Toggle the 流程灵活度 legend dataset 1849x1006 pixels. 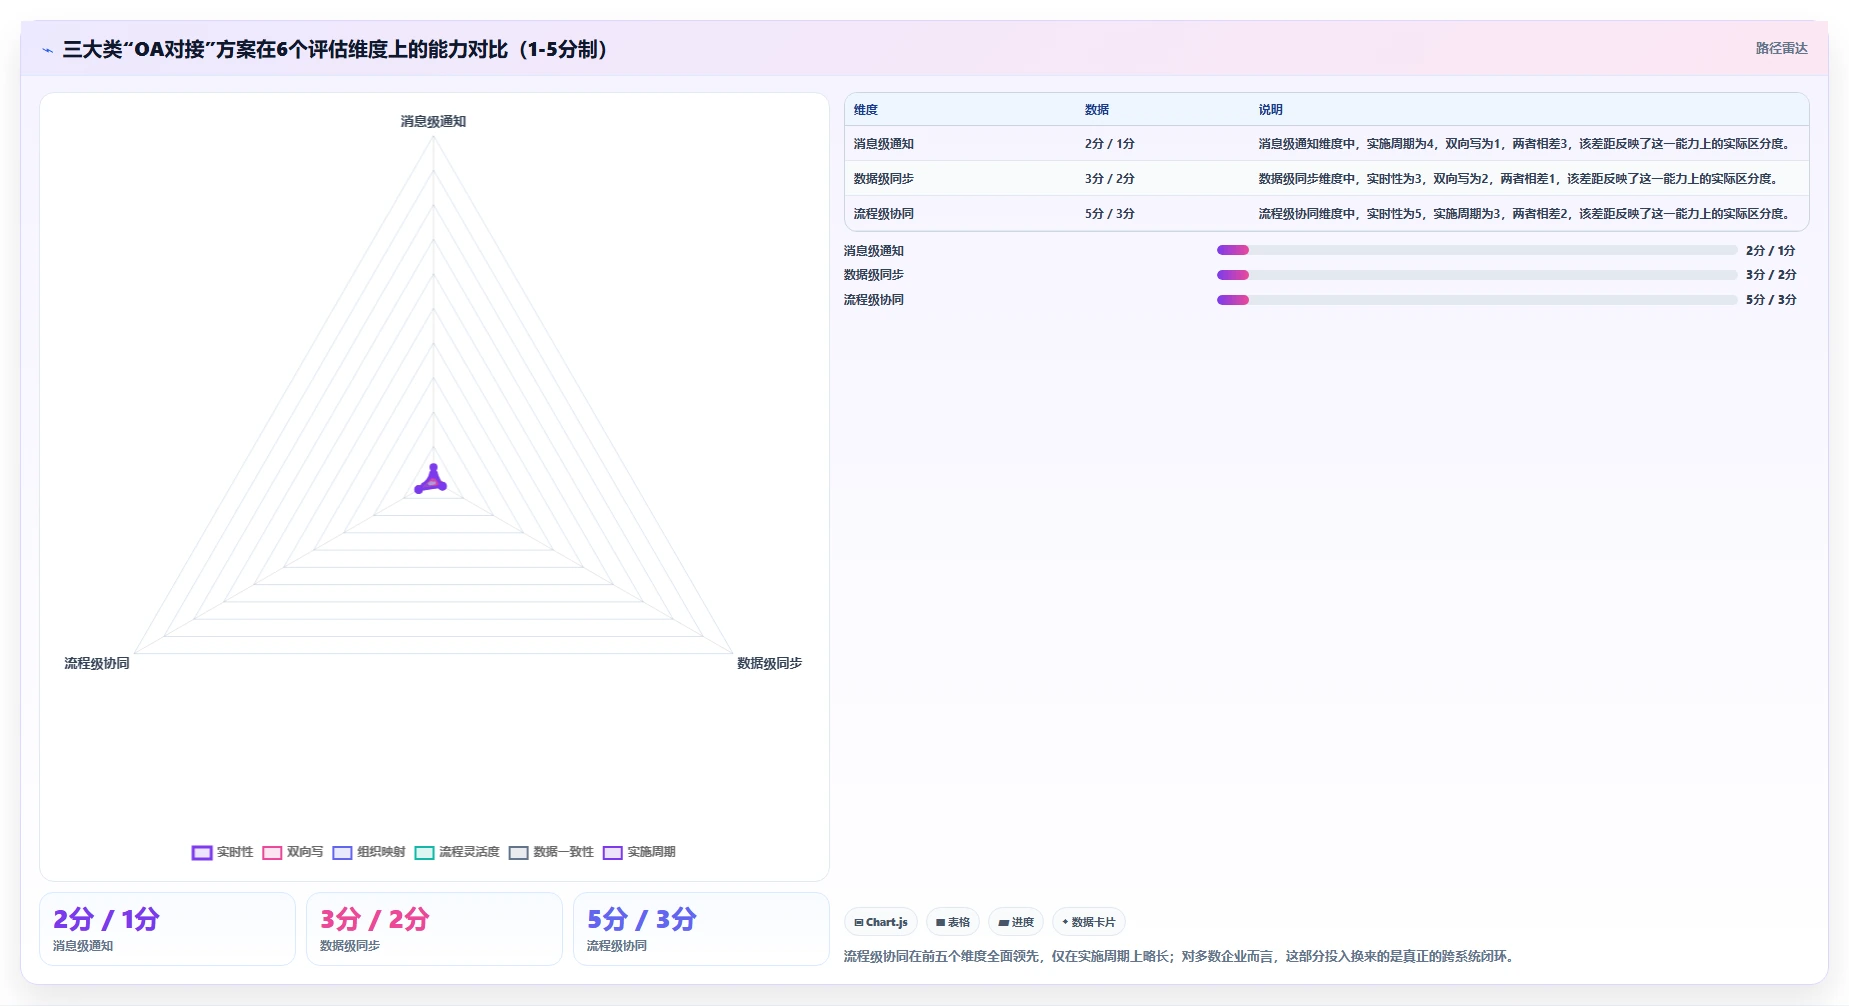pyautogui.click(x=457, y=852)
